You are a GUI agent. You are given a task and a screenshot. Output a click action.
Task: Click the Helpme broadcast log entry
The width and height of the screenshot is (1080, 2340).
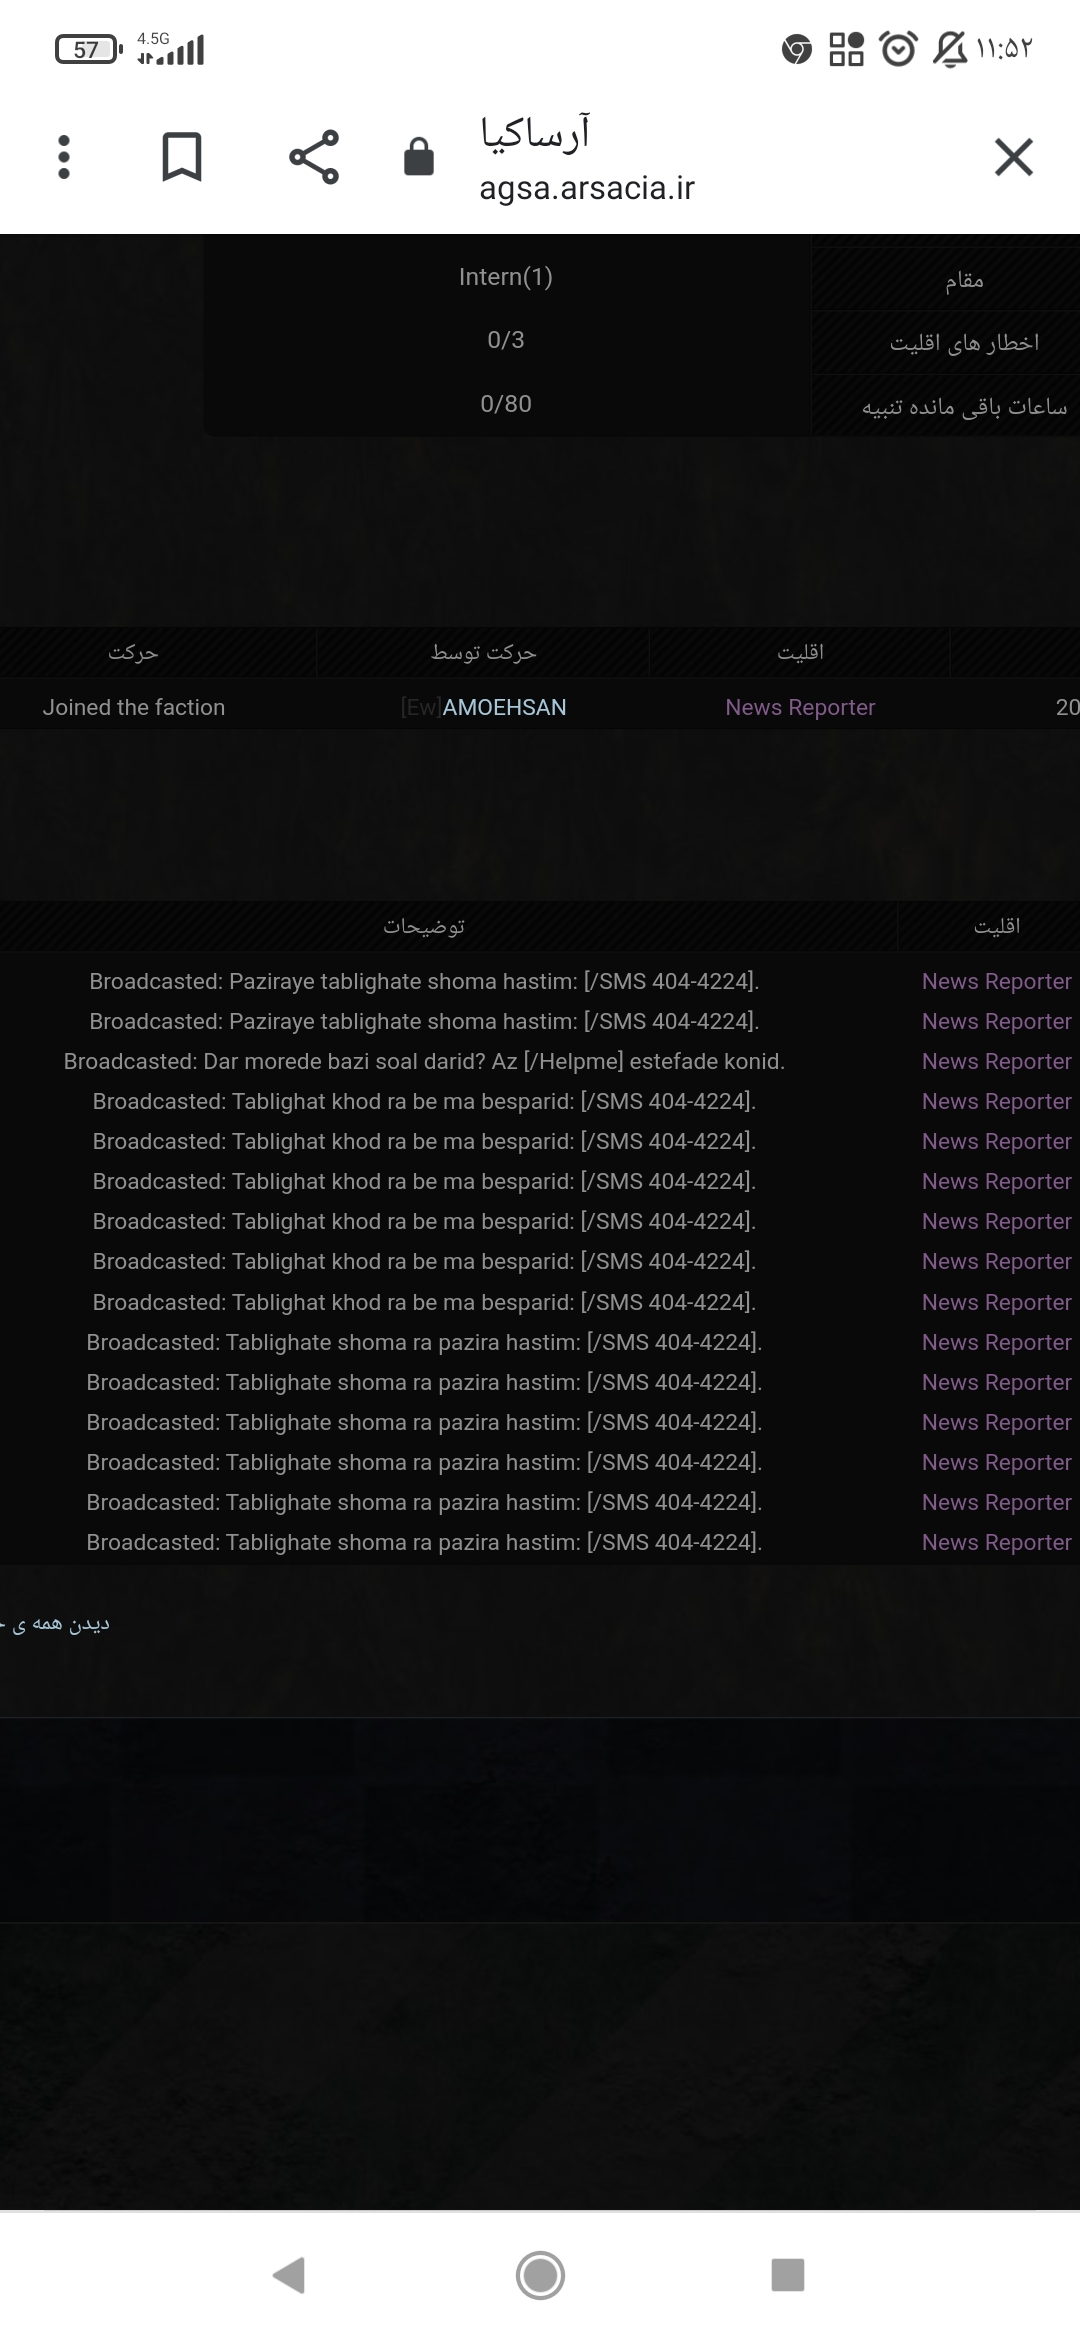(x=424, y=1061)
